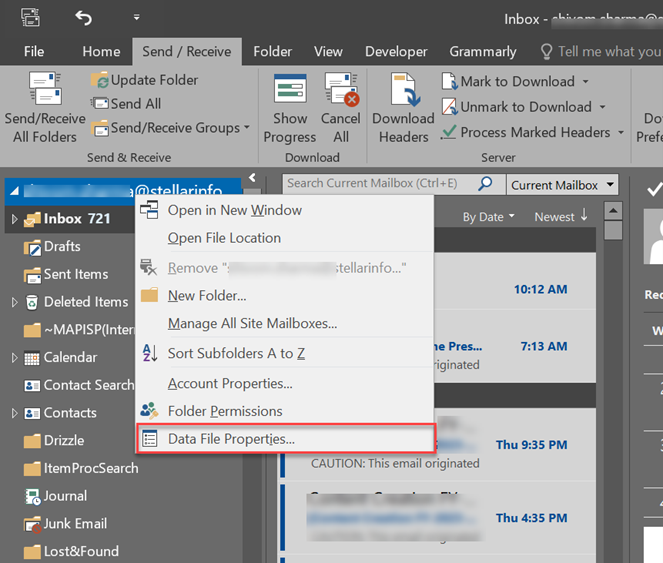Open the Thu 4:35 PM message
The width and height of the screenshot is (663, 563).
[437, 518]
